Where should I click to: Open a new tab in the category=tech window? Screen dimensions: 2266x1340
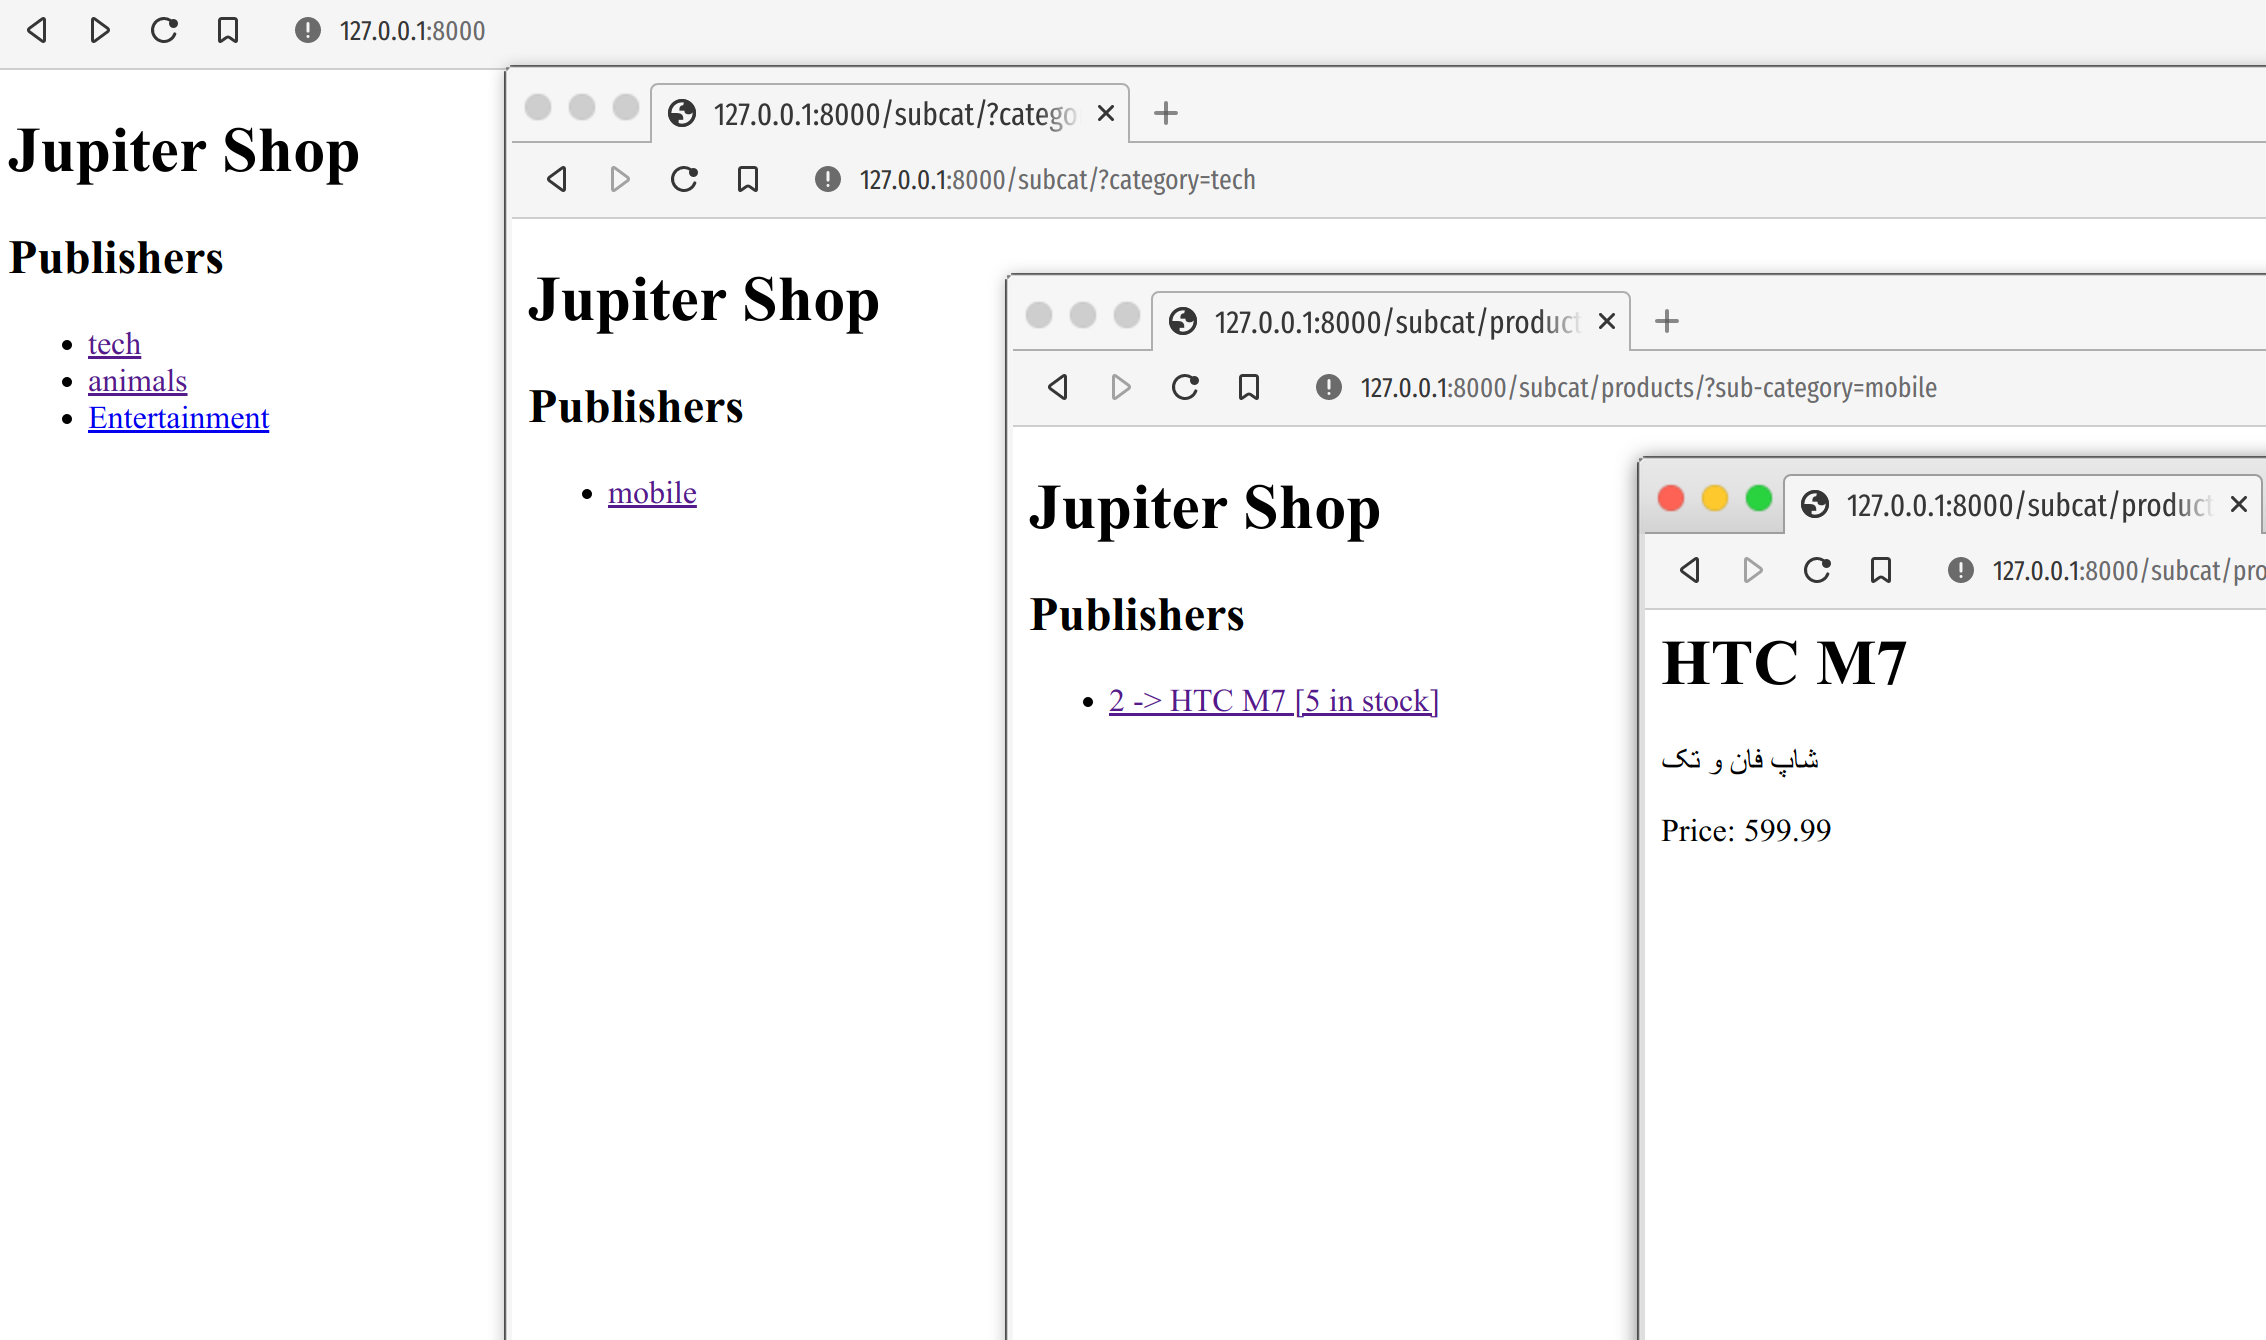[x=1166, y=113]
